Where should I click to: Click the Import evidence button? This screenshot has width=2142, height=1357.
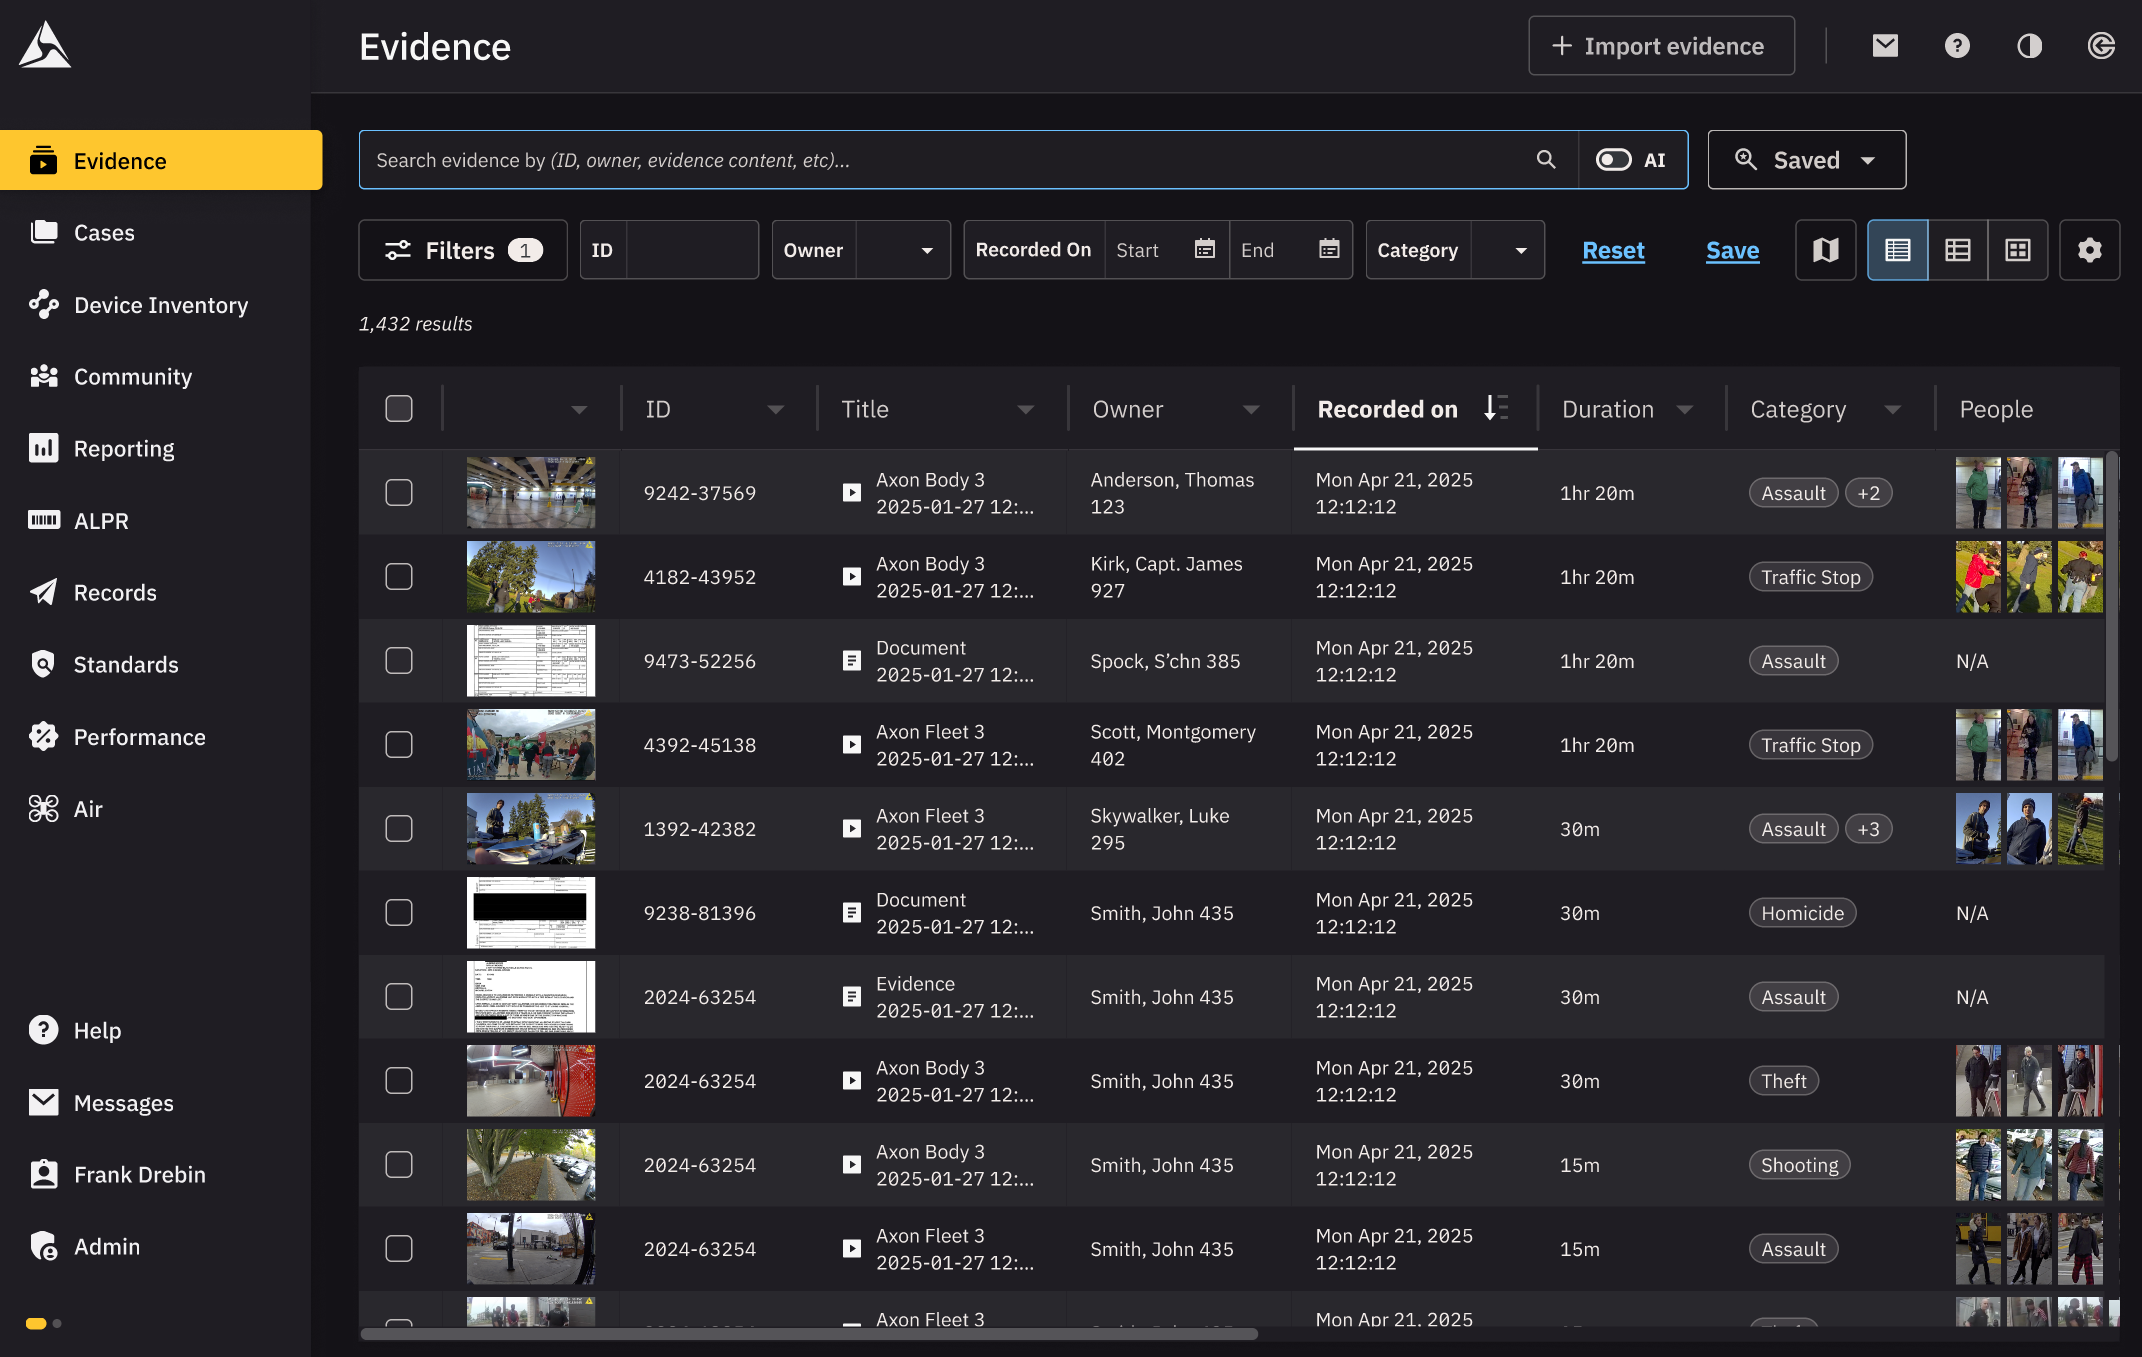[1661, 45]
